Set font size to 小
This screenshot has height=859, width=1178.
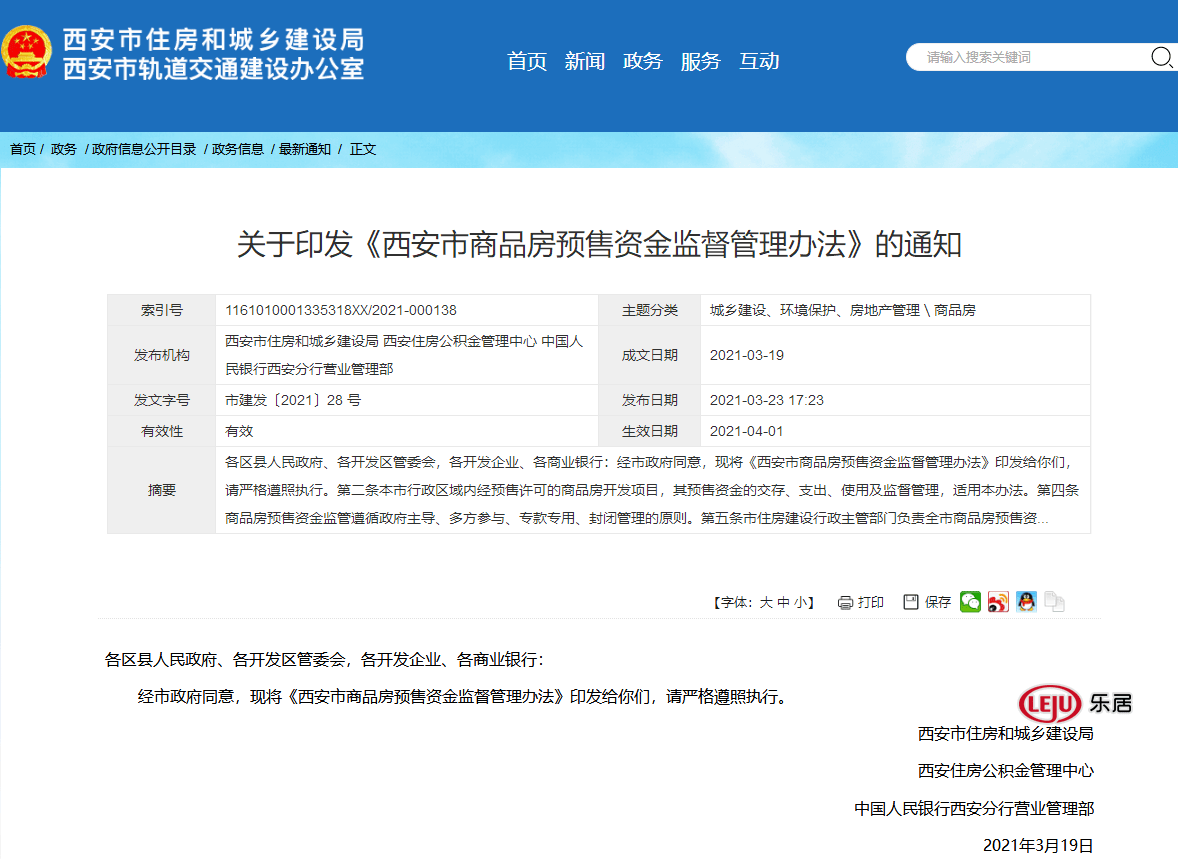coord(801,603)
